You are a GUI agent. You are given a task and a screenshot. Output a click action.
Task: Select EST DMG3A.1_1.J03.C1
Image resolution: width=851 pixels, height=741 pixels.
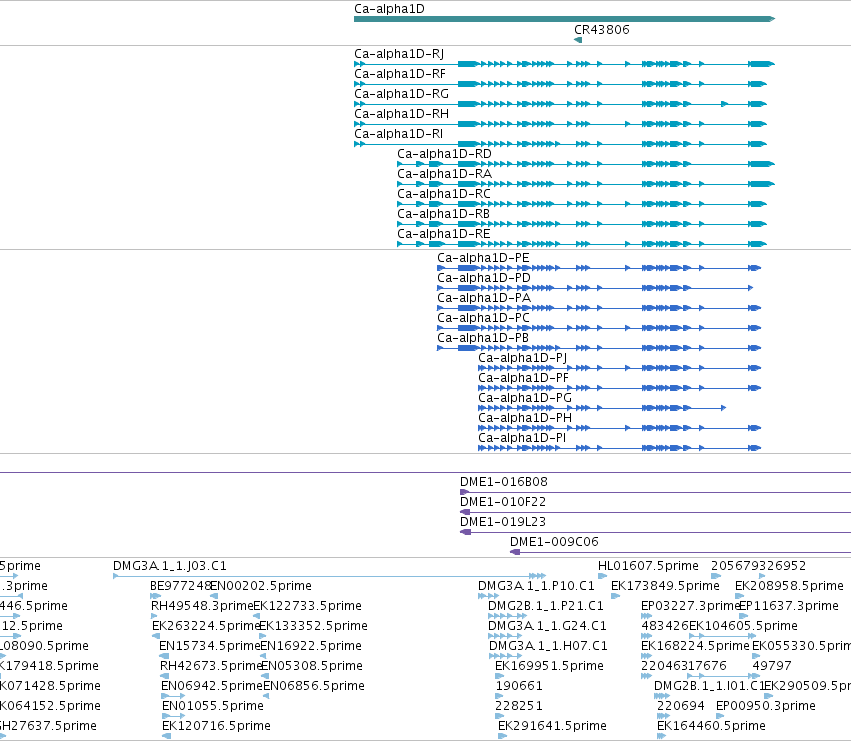329,576
